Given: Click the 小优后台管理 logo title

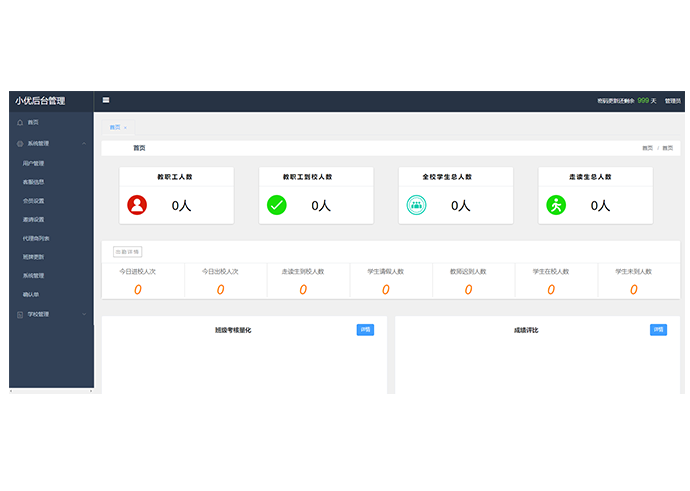Looking at the screenshot, I should pos(40,101).
